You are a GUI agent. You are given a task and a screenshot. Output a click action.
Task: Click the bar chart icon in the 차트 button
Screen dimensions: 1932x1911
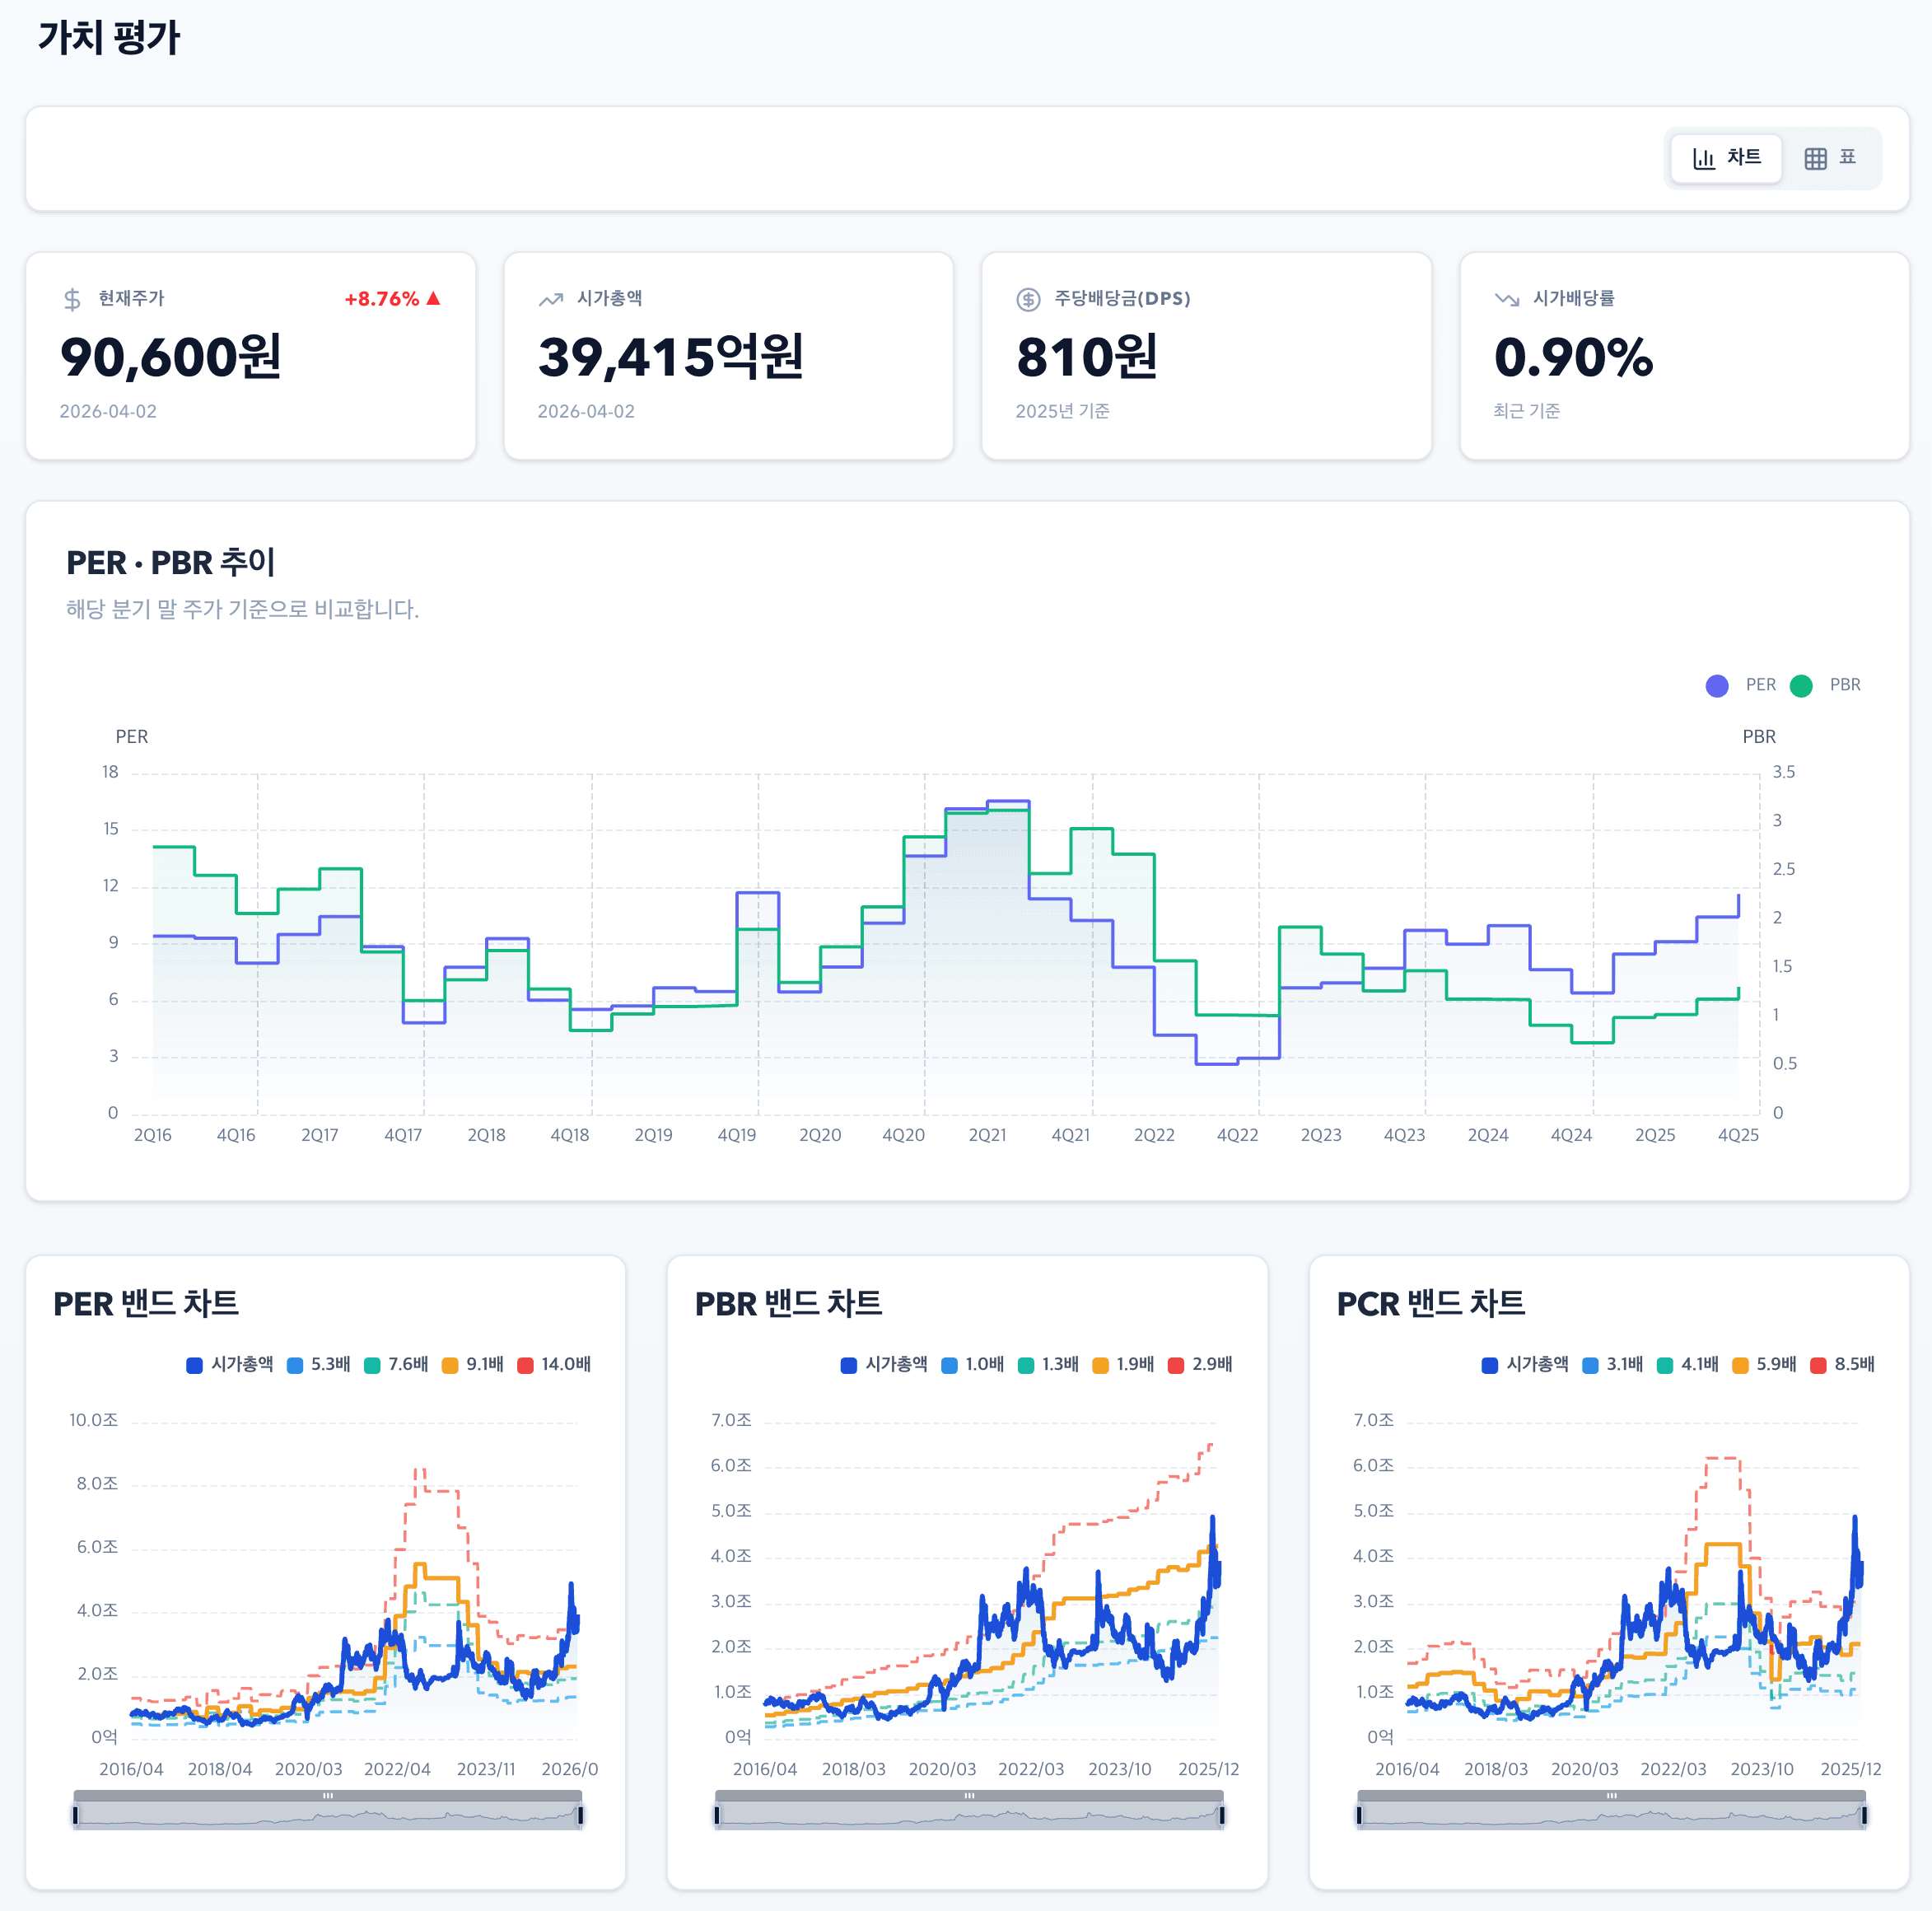click(x=1706, y=158)
